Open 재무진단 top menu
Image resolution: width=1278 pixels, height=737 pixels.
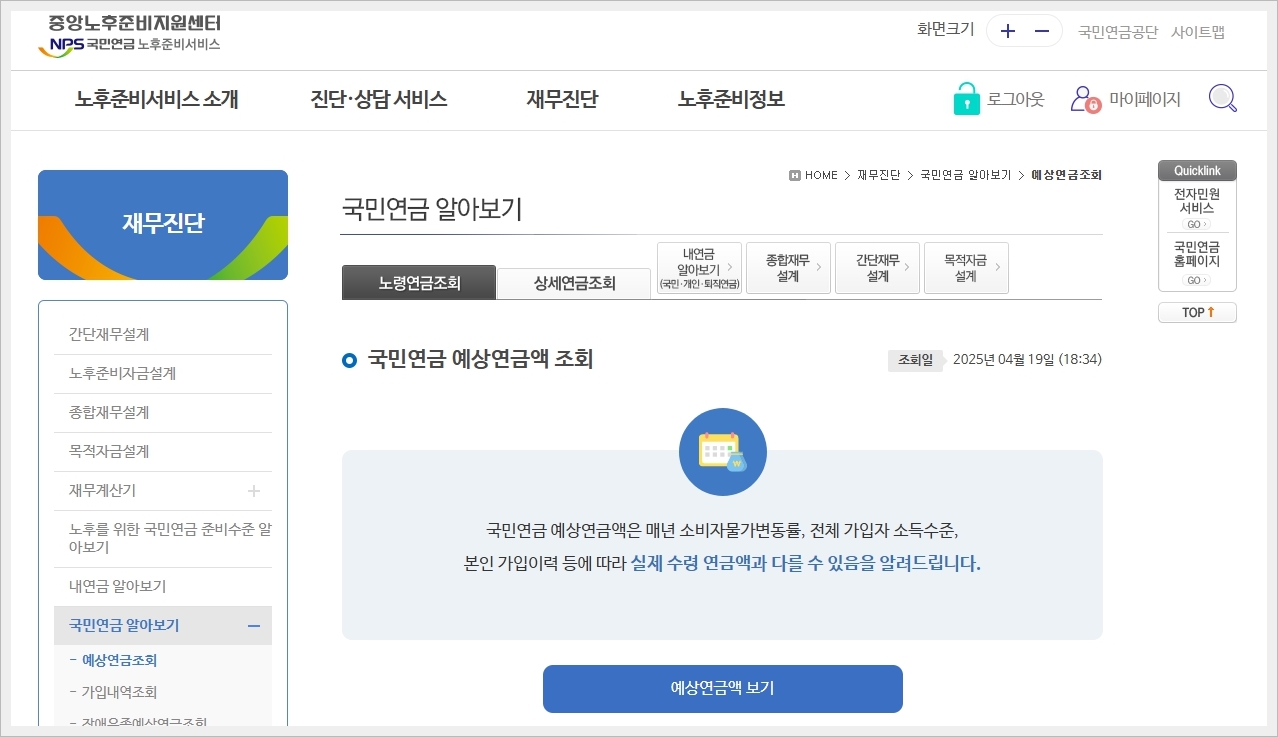[x=562, y=99]
